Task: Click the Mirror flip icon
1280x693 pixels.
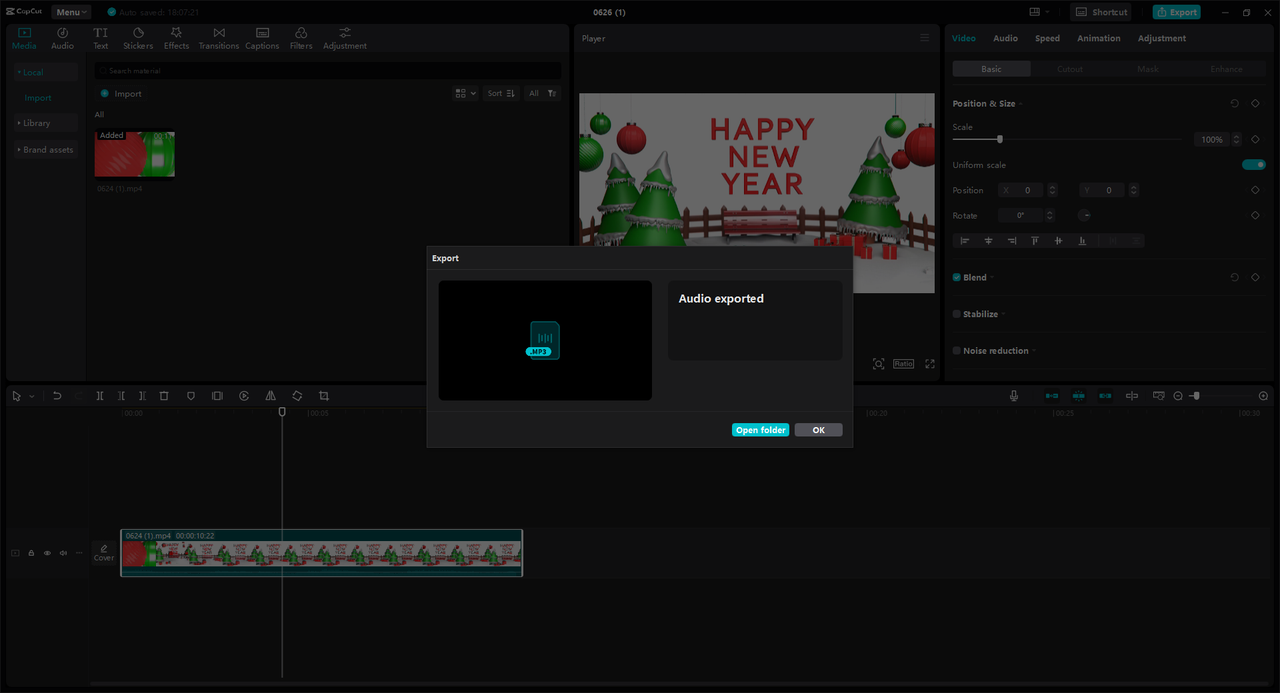Action: 270,396
